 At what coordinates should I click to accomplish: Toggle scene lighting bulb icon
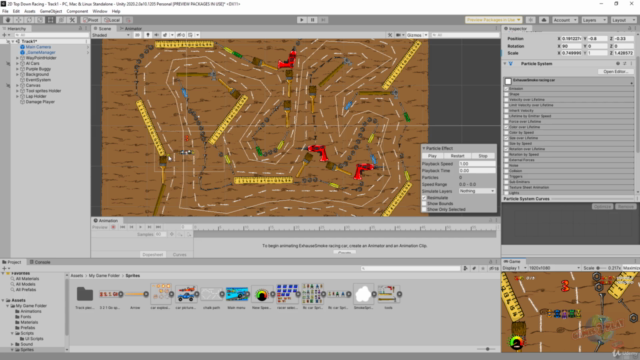click(x=148, y=35)
